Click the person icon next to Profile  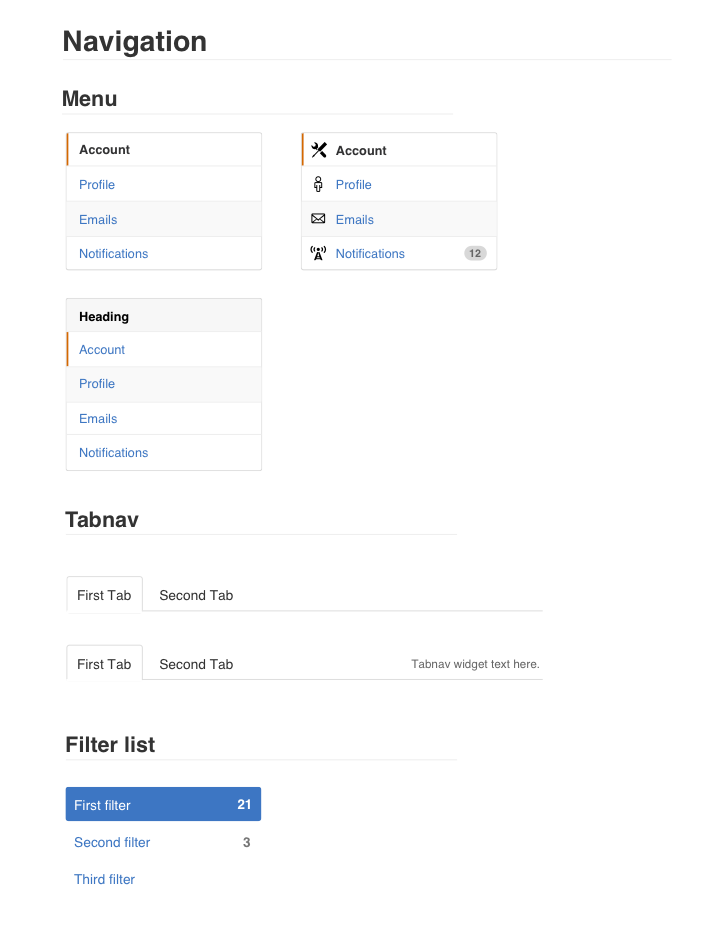click(x=318, y=184)
